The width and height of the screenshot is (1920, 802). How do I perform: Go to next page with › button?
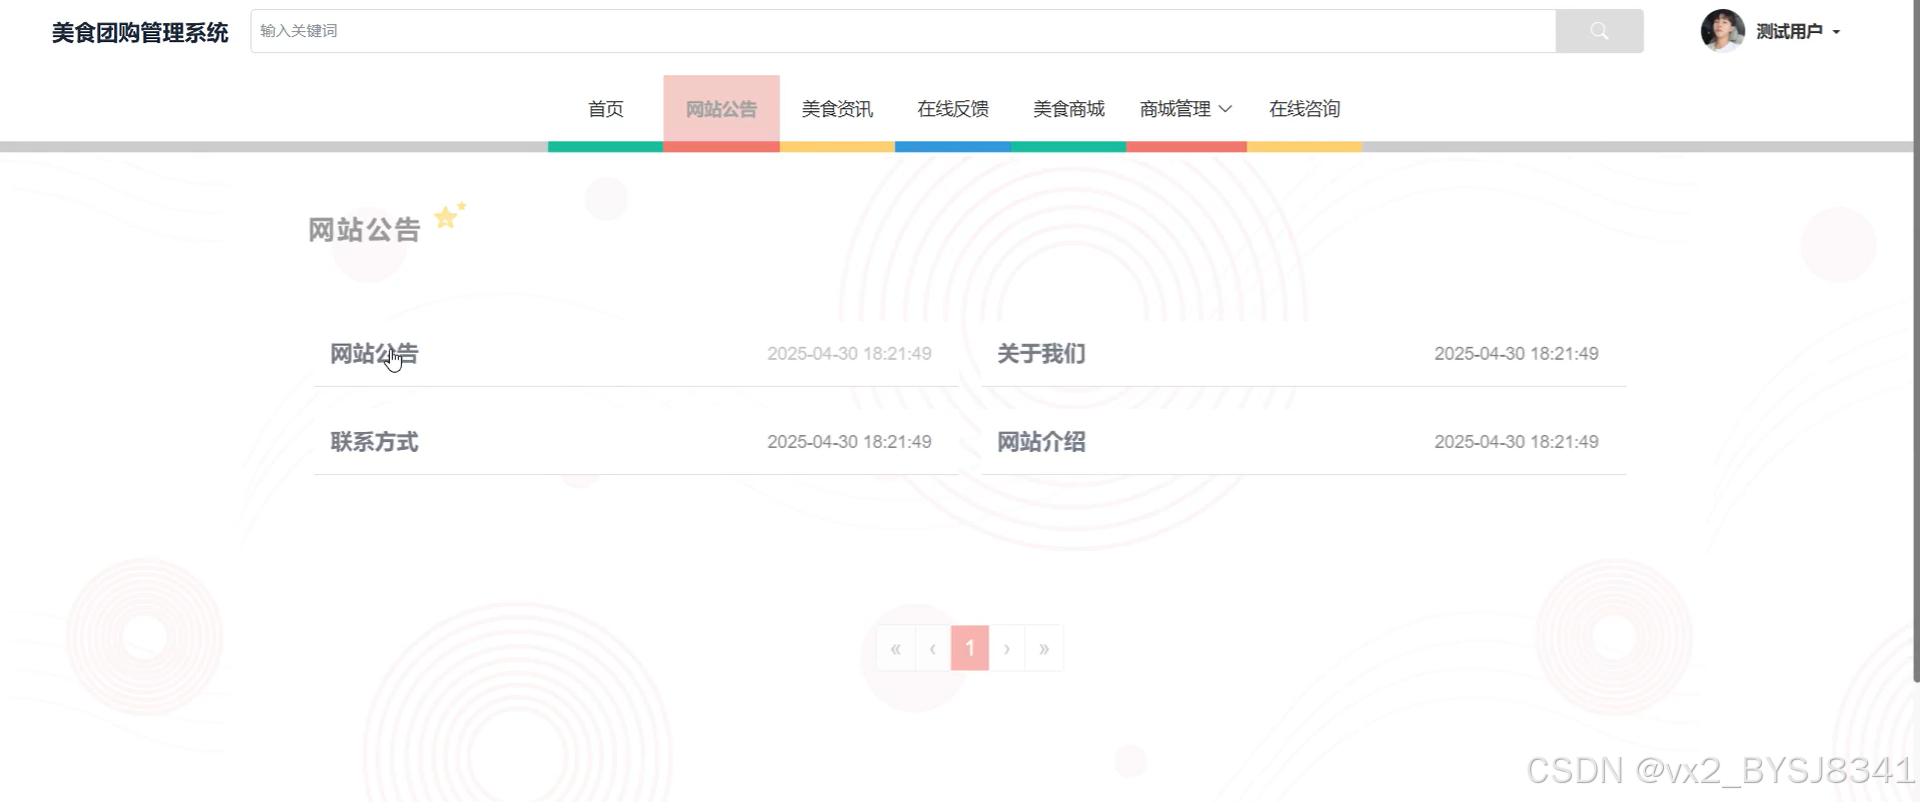tap(1007, 649)
